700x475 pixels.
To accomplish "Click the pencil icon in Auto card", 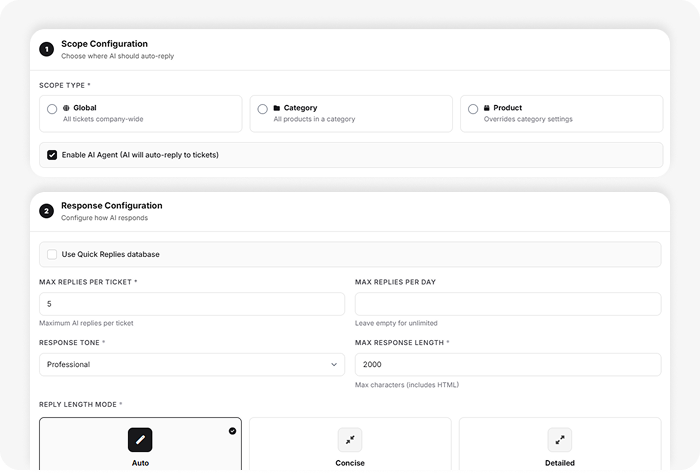I will 140,439.
